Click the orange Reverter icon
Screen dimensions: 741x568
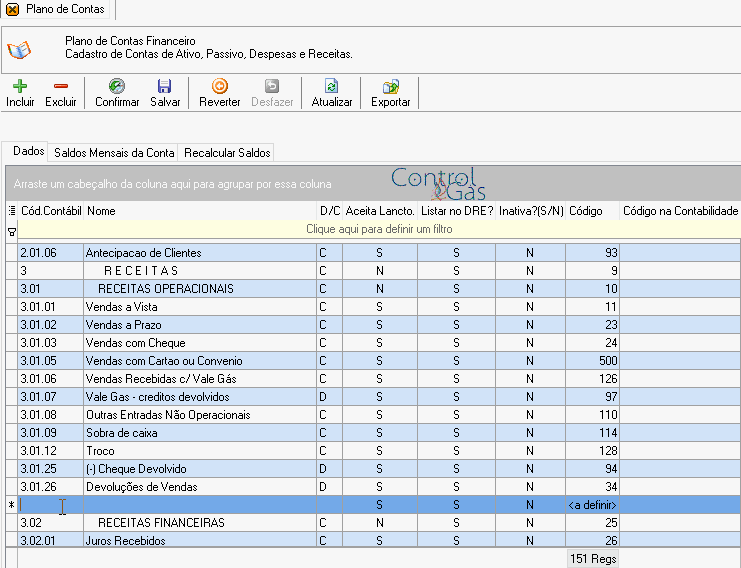[x=220, y=86]
